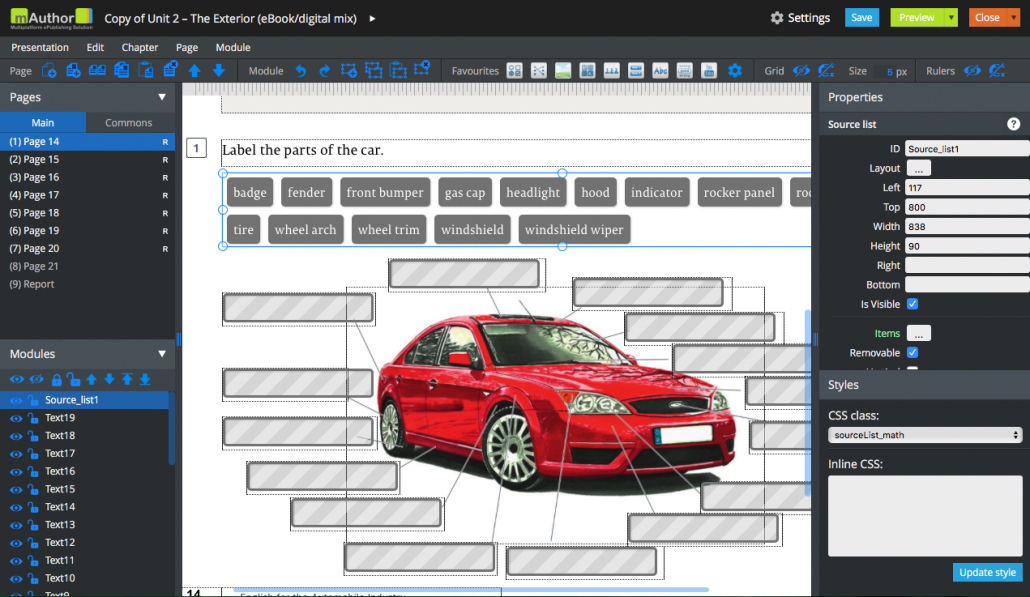This screenshot has height=597, width=1030.
Task: Click the source list ID input field
Action: click(967, 149)
